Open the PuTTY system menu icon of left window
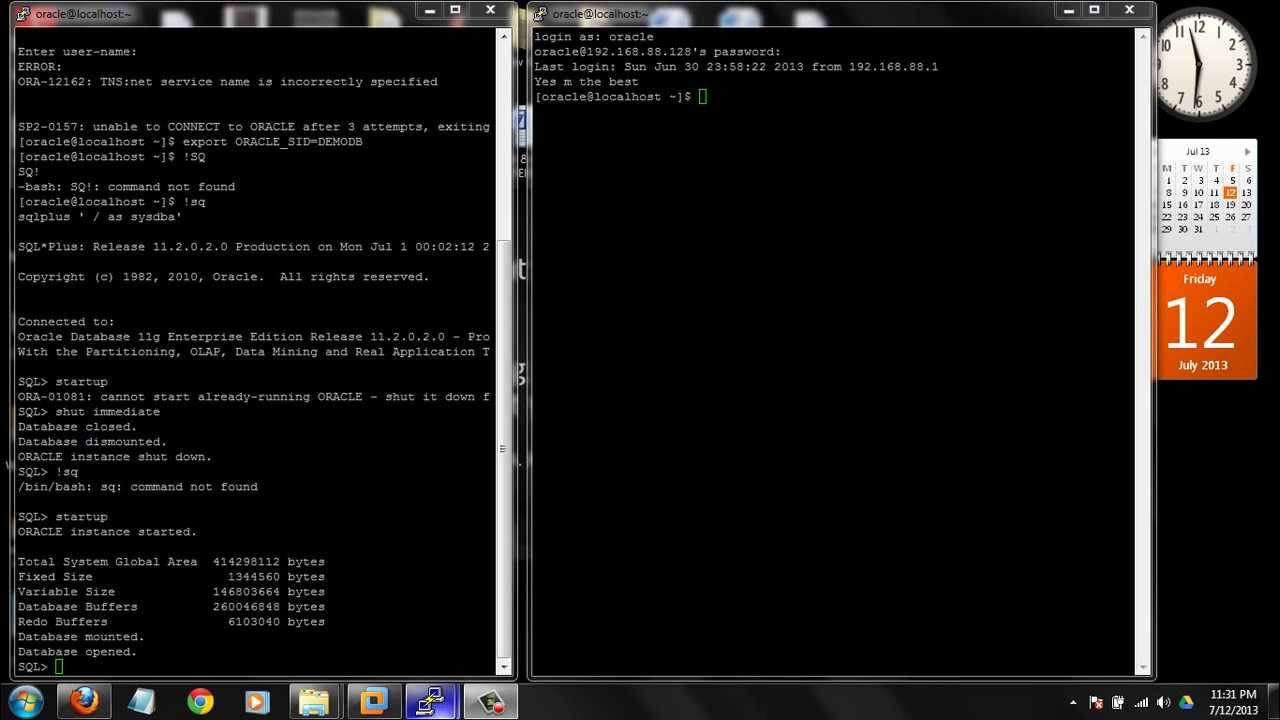The image size is (1280, 720). coord(23,14)
